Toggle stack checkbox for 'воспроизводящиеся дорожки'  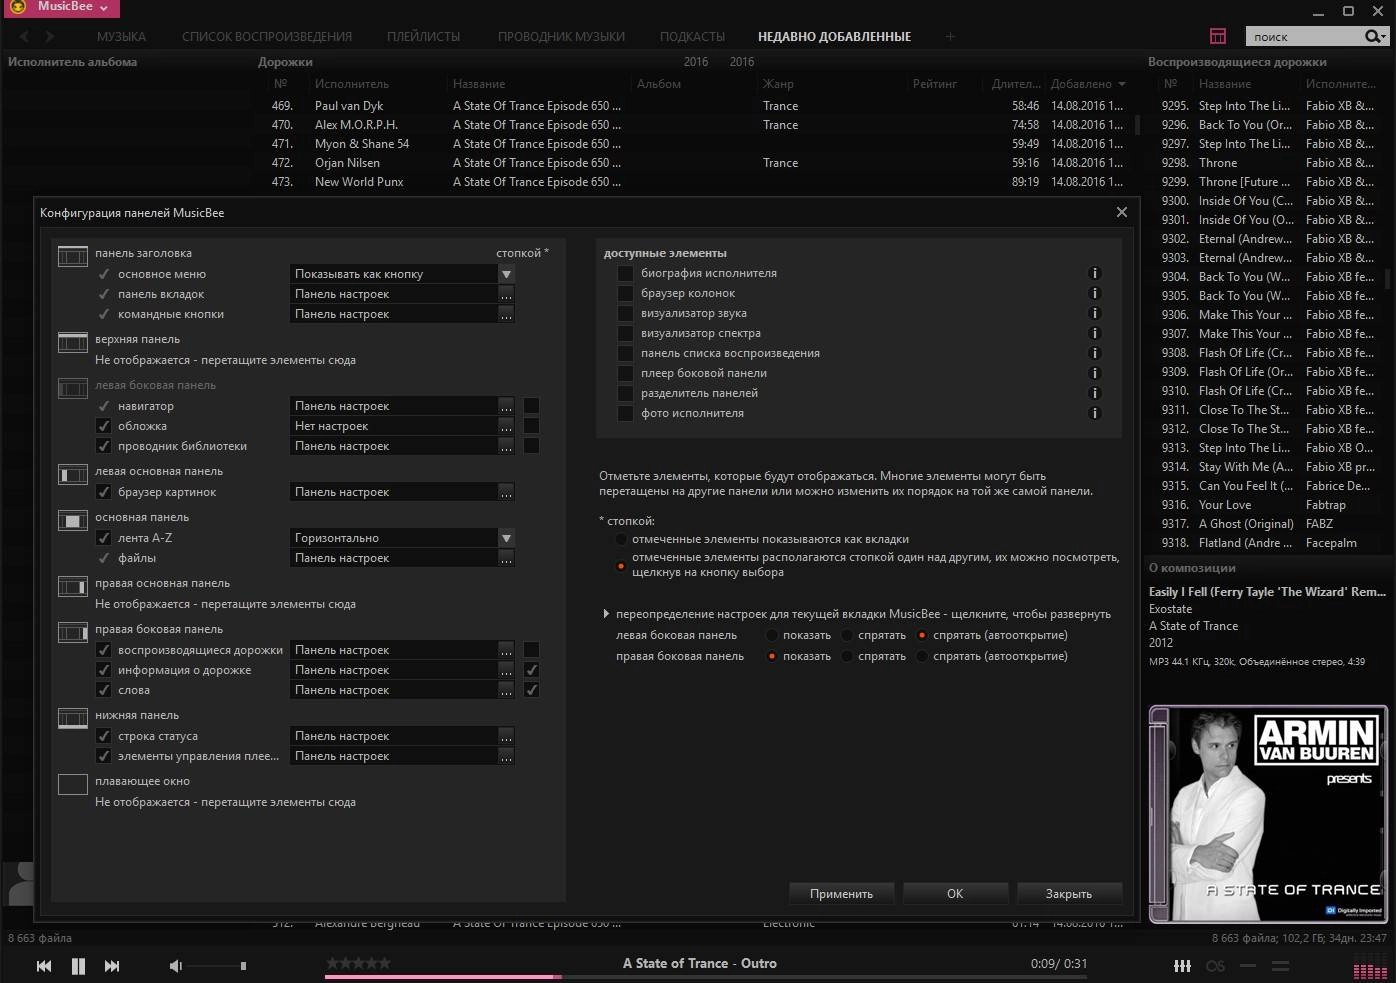point(531,650)
